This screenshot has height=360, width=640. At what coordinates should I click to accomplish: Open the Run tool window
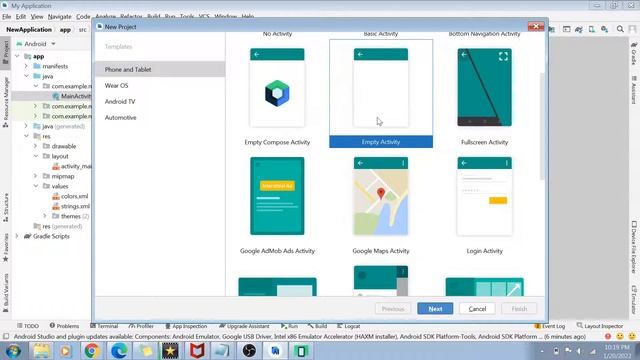coord(289,326)
